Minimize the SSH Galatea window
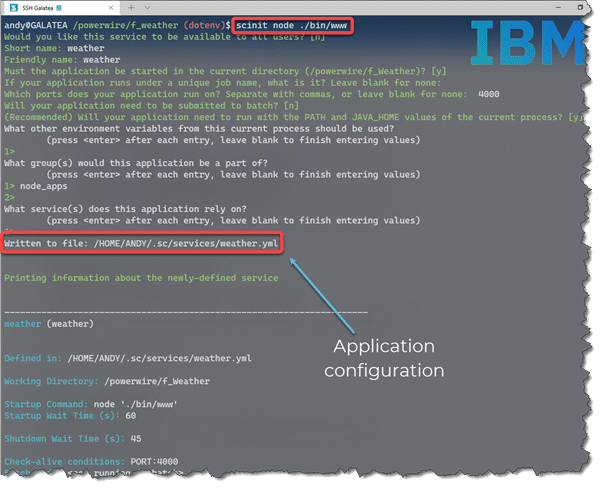The width and height of the screenshot is (602, 489). [x=519, y=8]
